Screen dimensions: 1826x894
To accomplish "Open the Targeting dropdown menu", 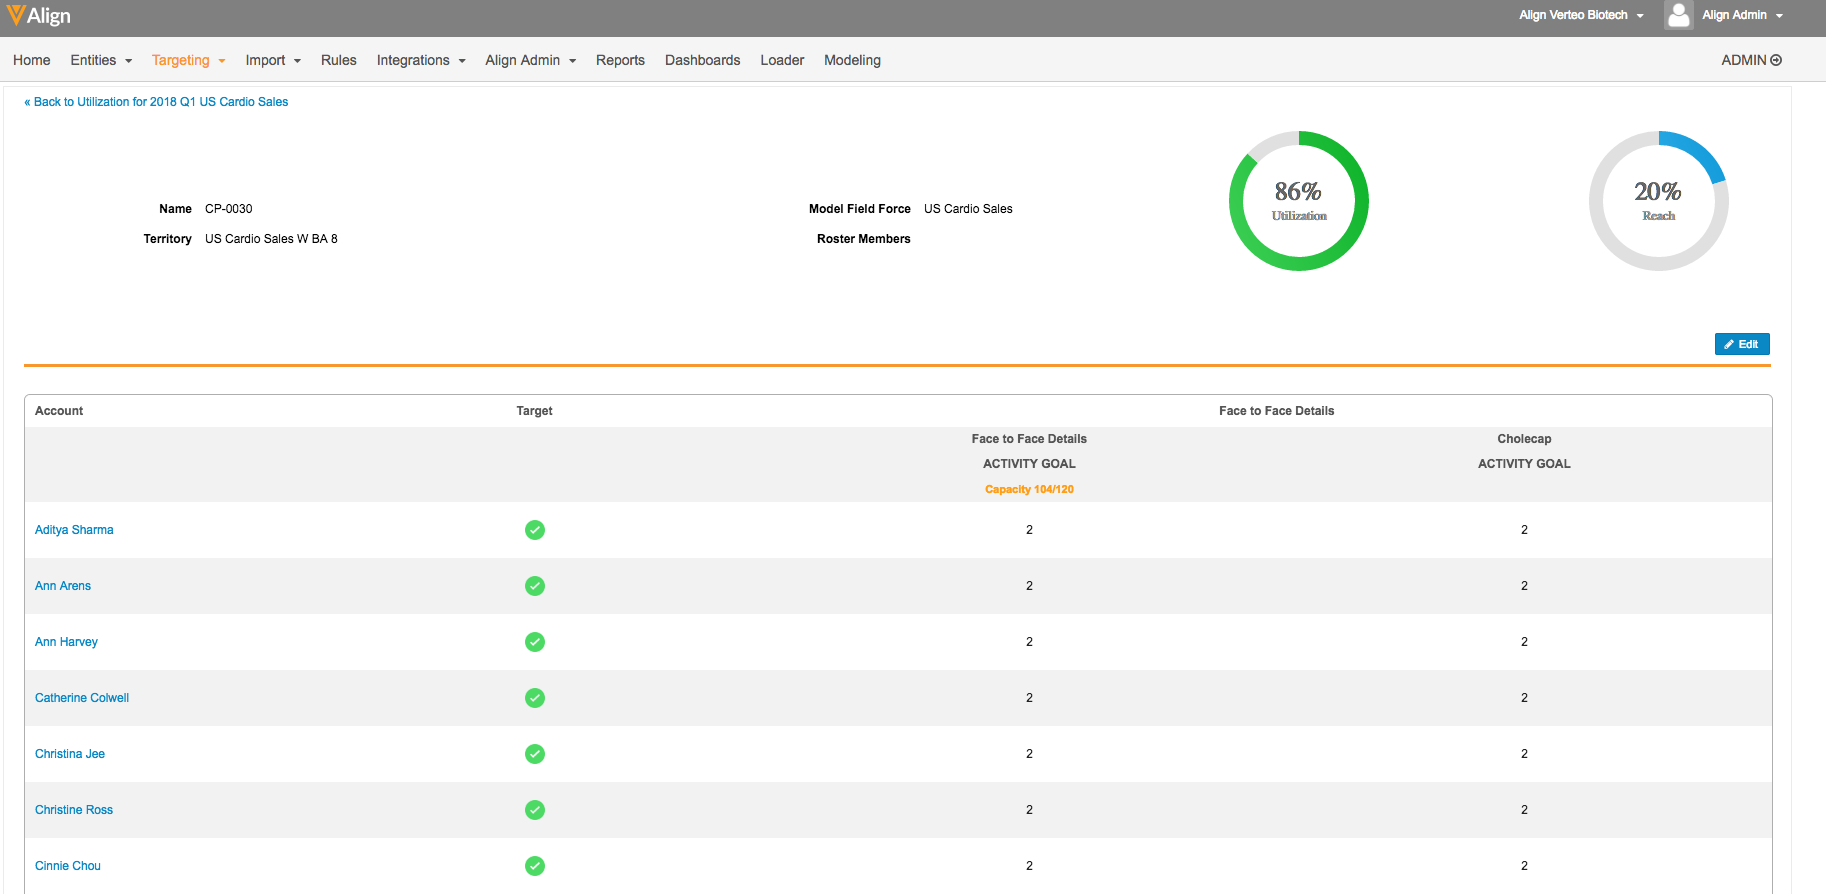I will point(188,60).
